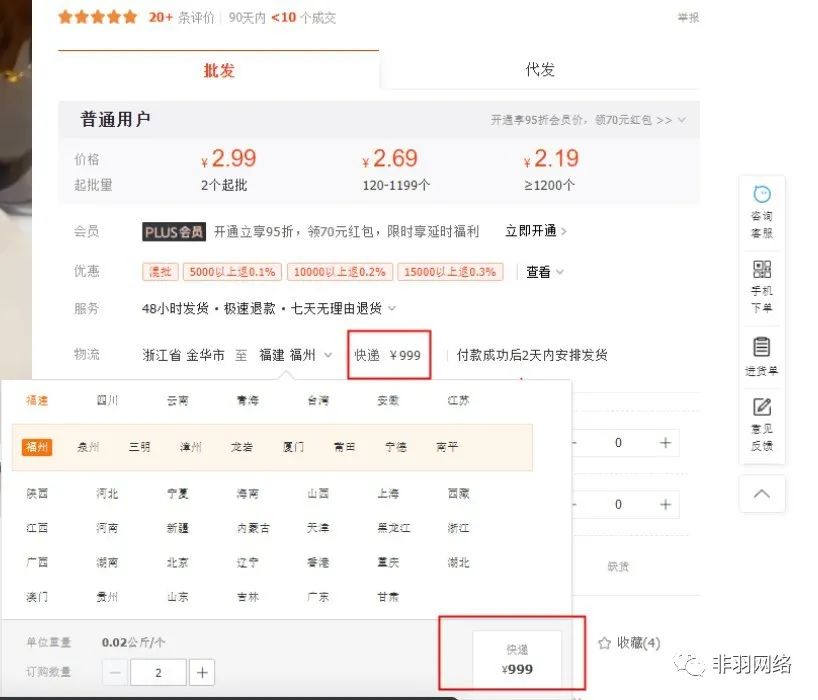
Task: Click the 立即开通 membership link
Action: tap(535, 231)
